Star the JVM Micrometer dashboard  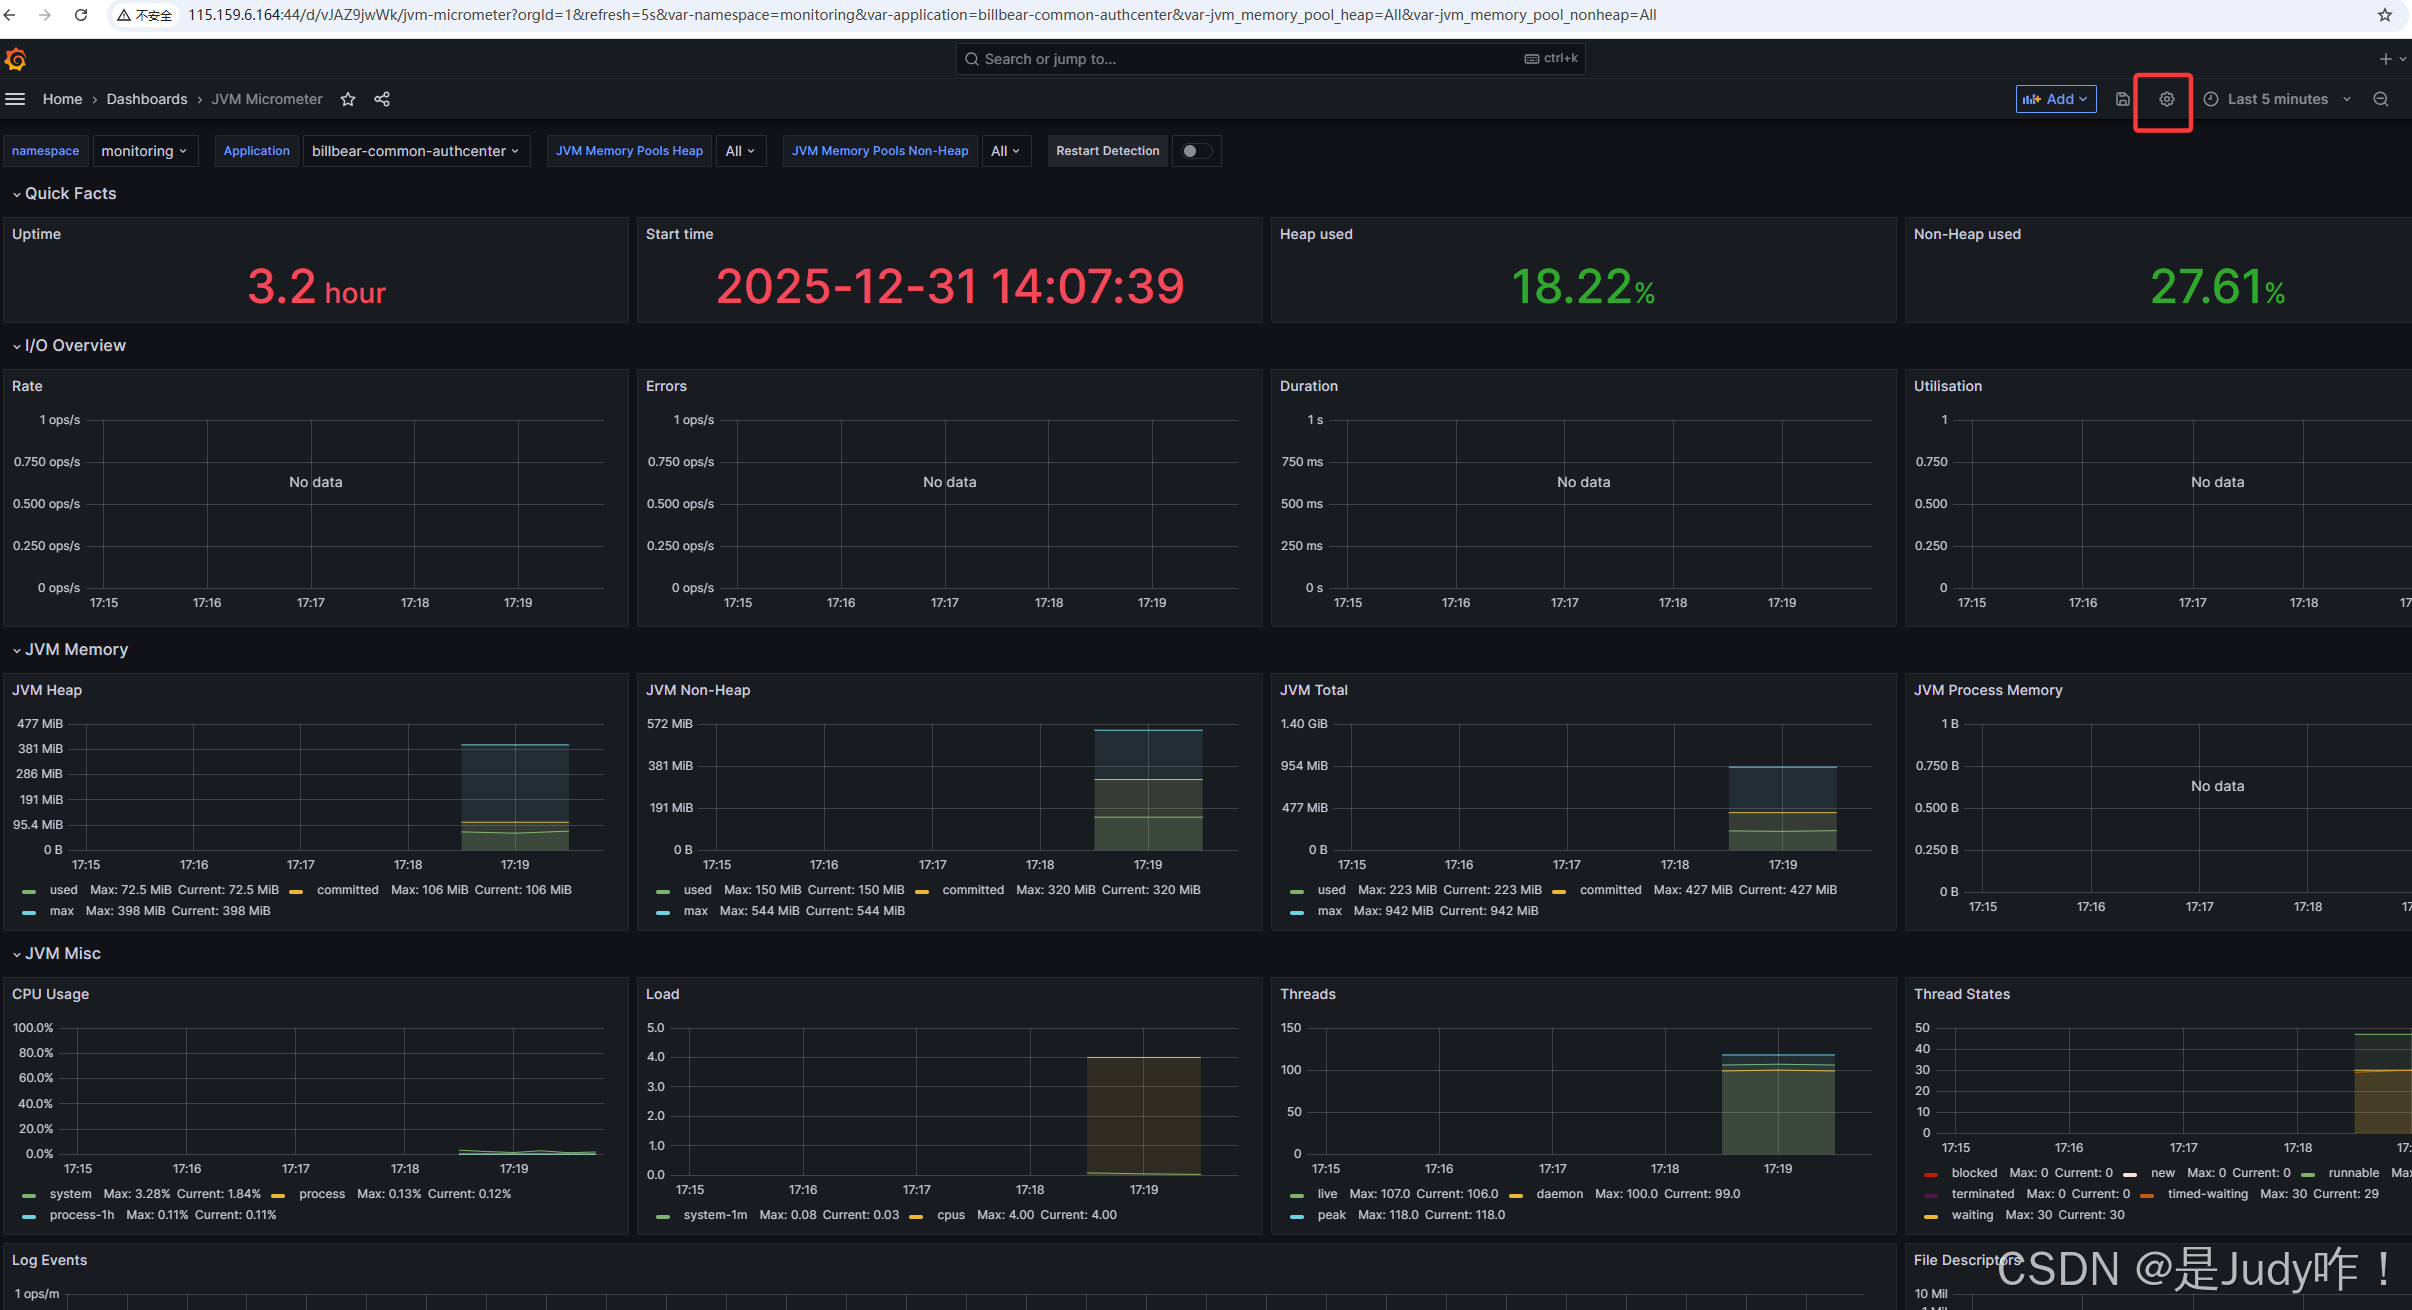[x=348, y=99]
